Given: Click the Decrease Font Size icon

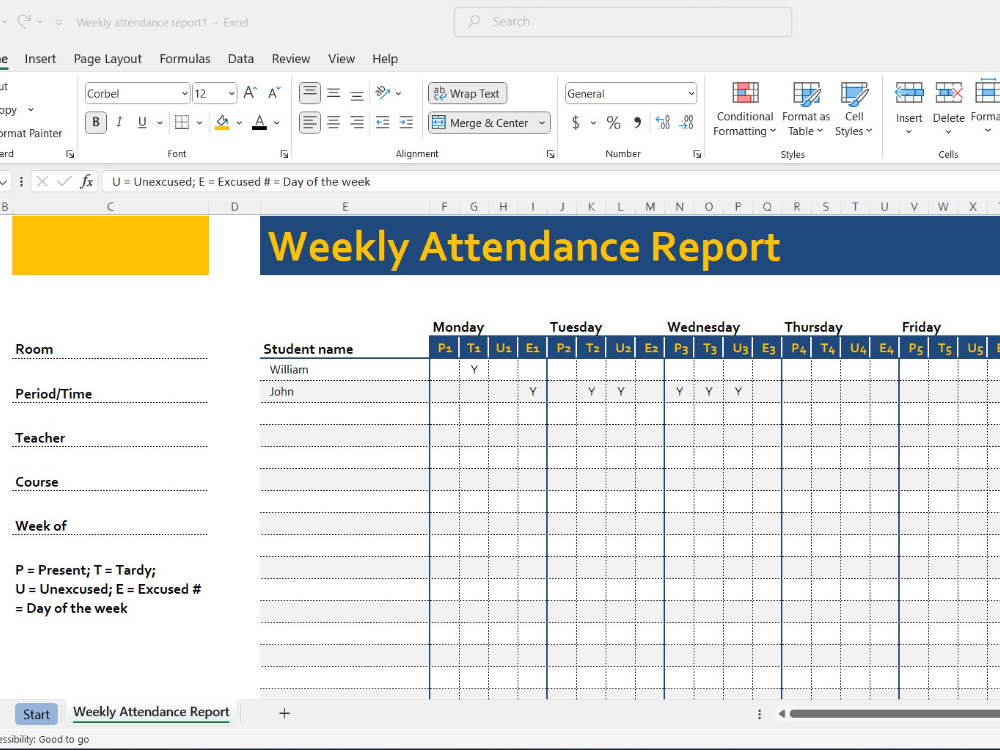Looking at the screenshot, I should pos(274,93).
